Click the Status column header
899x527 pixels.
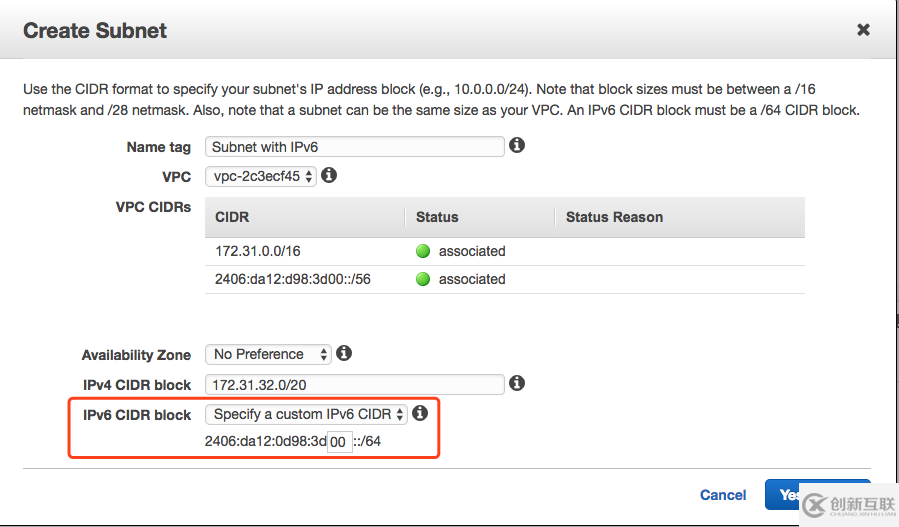coord(437,217)
